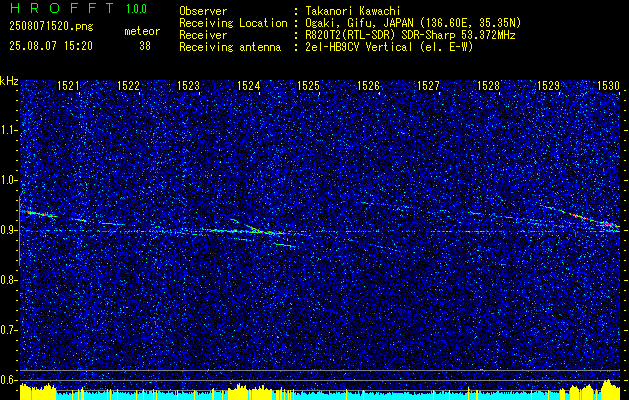
Task: Click time marker 1528
Action: click(x=488, y=85)
